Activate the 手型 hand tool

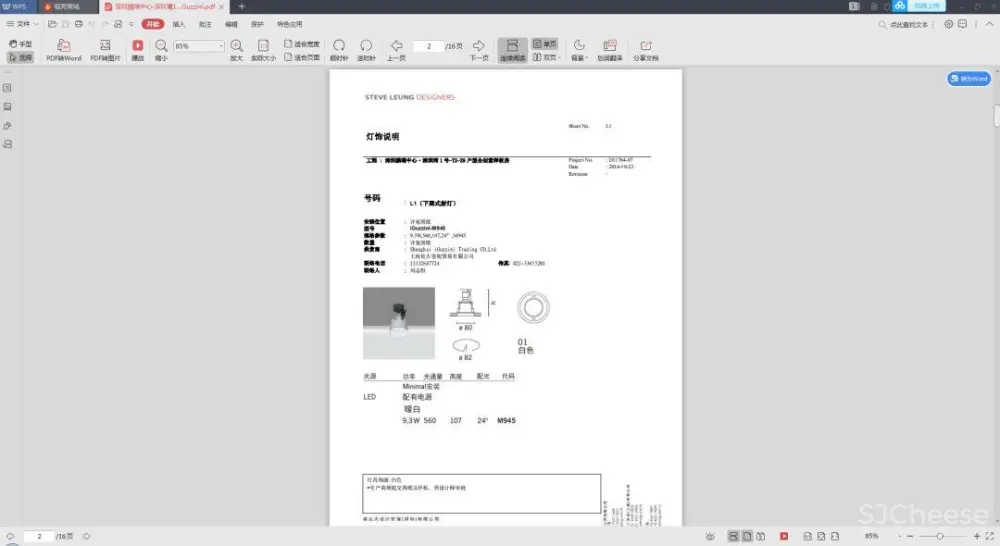20,44
